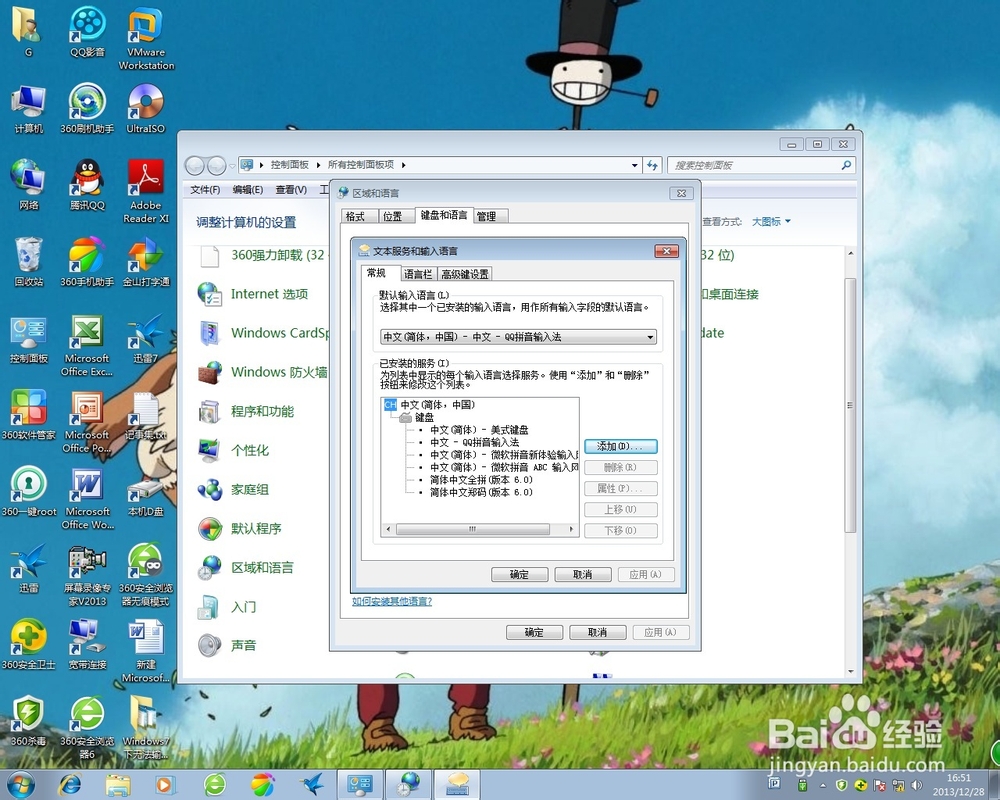The height and width of the screenshot is (800, 1000).
Task: Open 查看(V) menu in Control Panel
Action: pos(291,189)
